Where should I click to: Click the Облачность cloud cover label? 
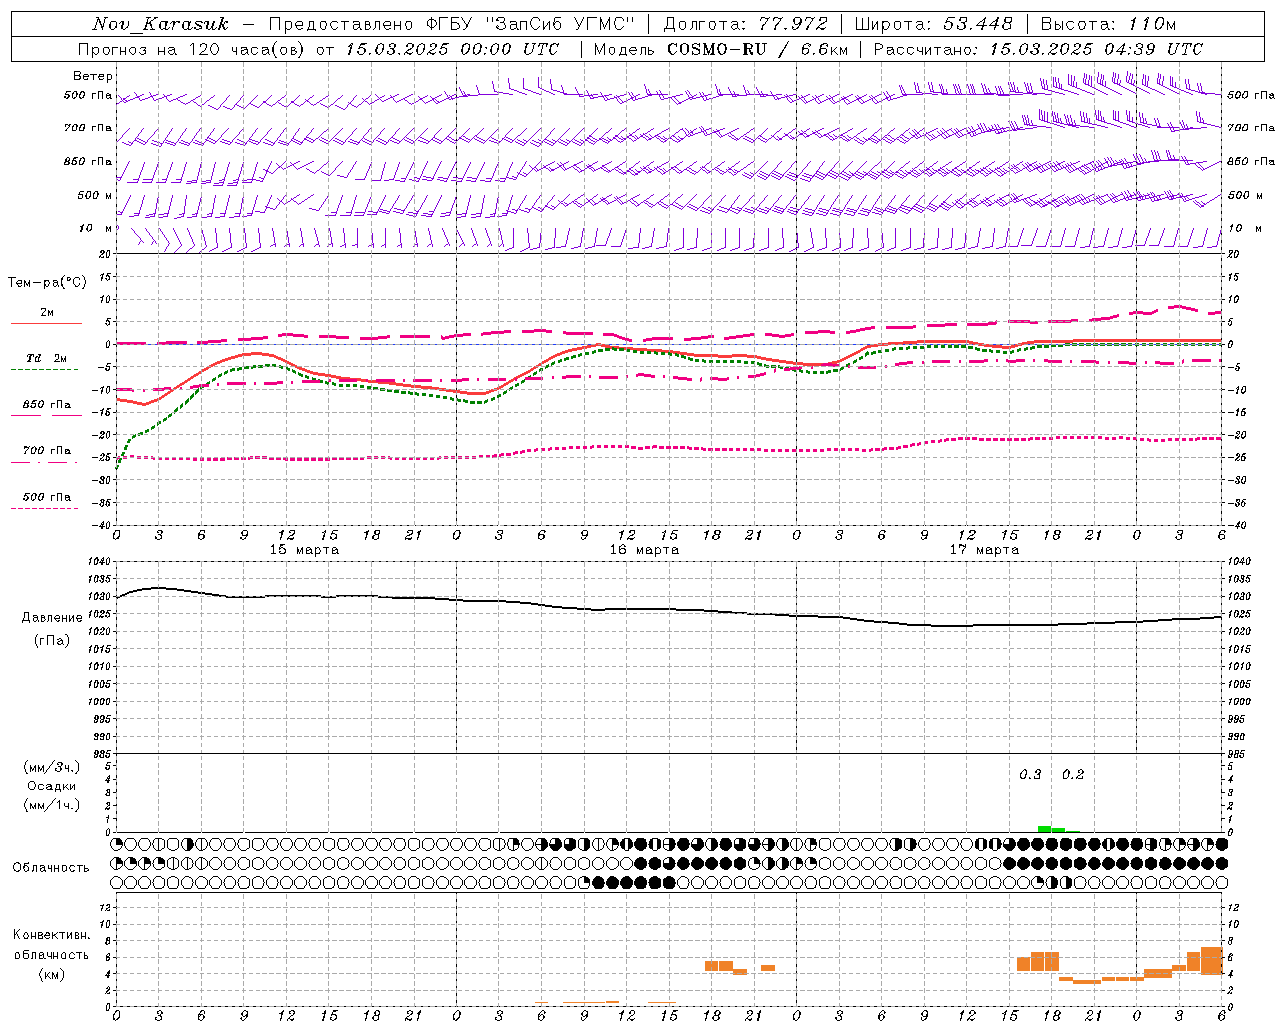pos(51,868)
